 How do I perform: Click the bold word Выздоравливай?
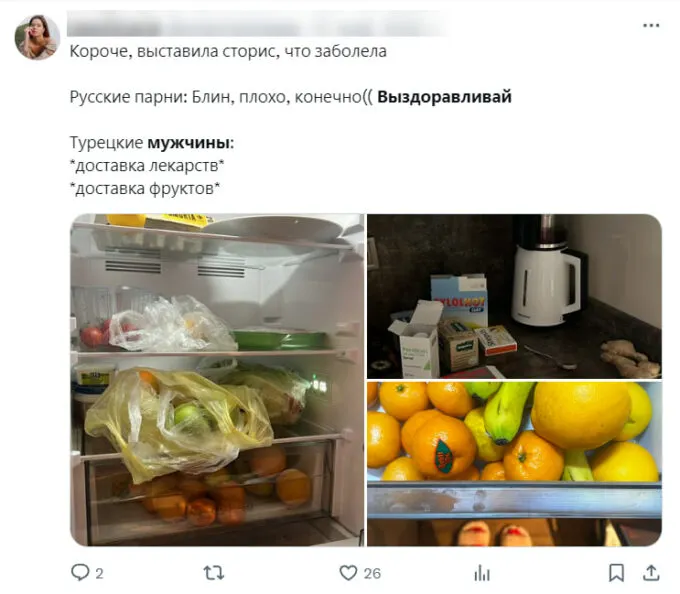pos(445,97)
